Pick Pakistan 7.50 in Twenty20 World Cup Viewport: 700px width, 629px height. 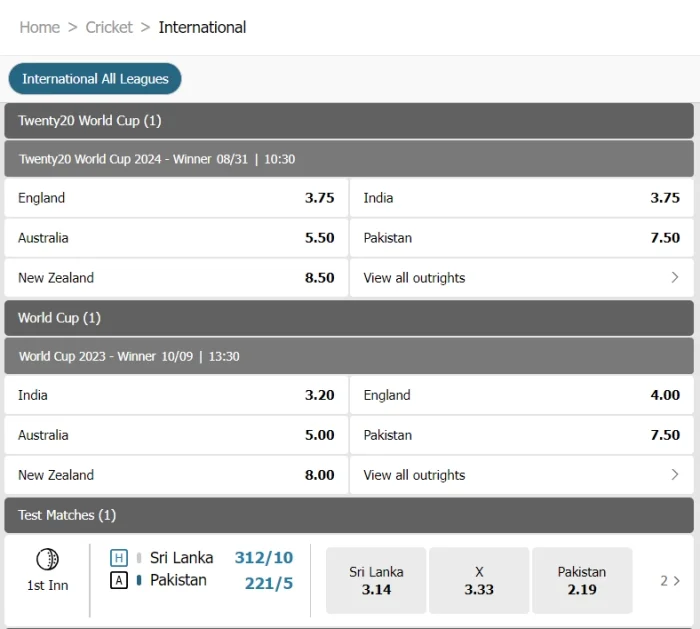point(522,237)
